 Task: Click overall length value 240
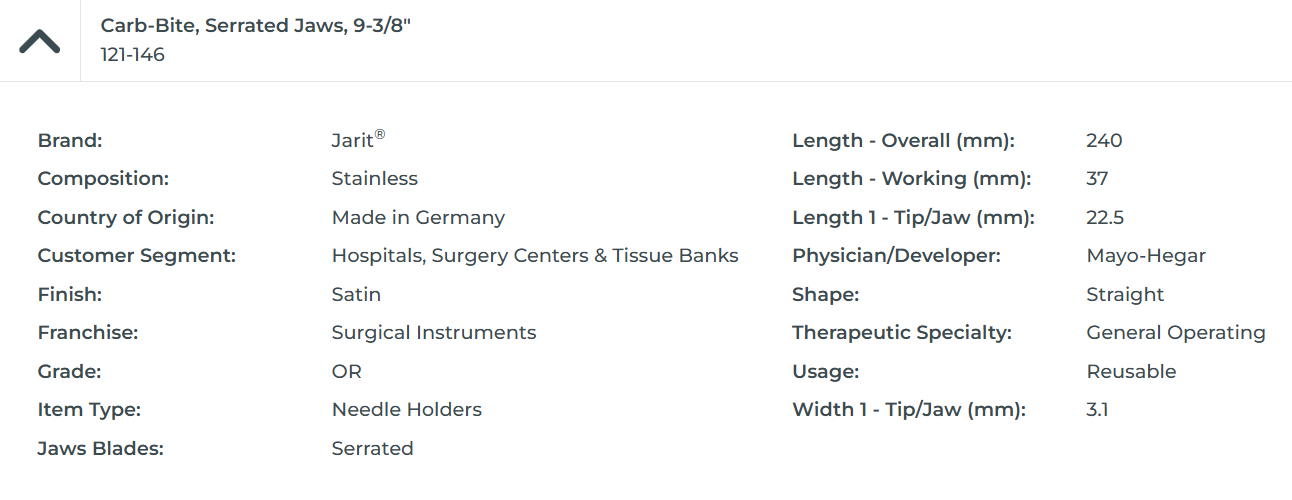(x=1104, y=141)
